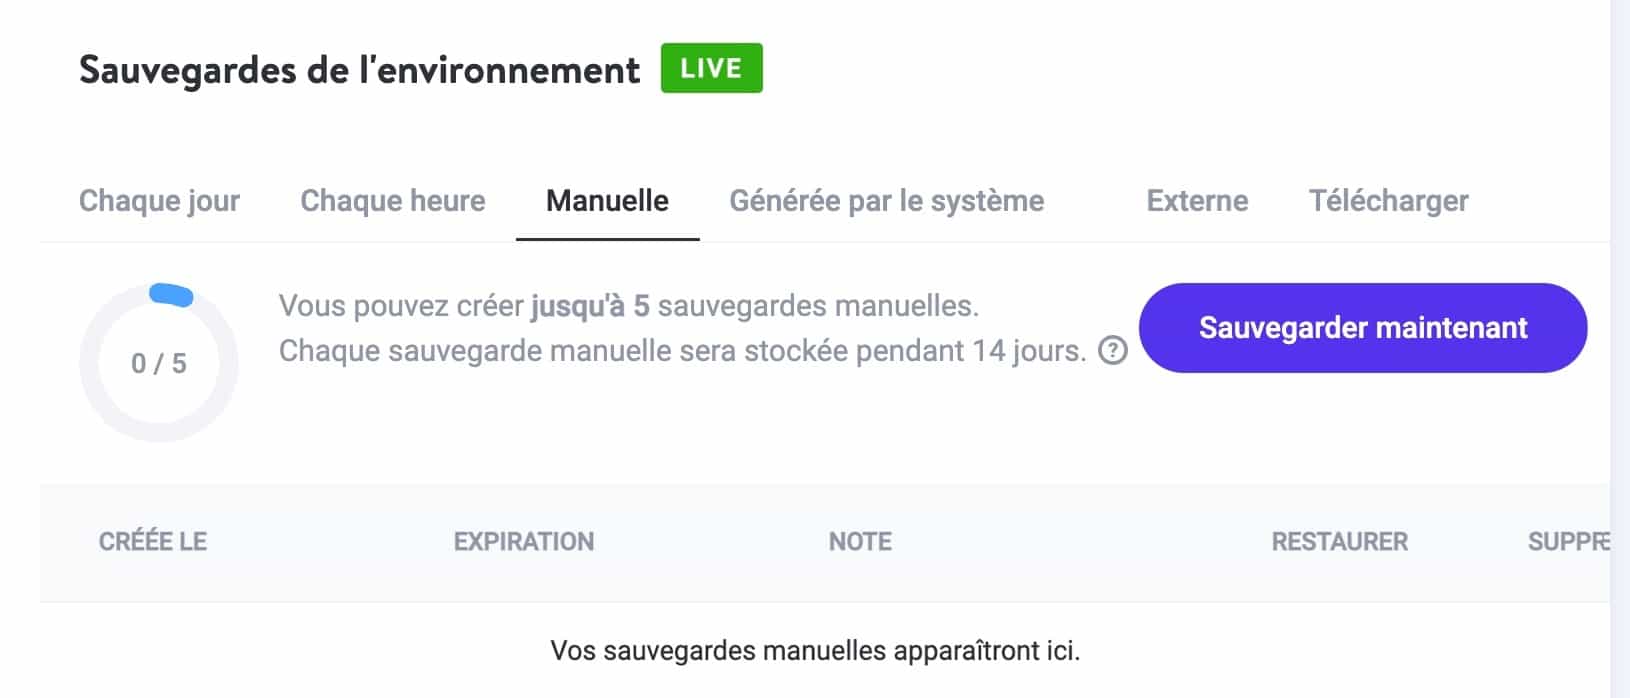Click the Vos sauvegardes manuelles placeholder text
Screen dimensions: 1630x698
(815, 650)
